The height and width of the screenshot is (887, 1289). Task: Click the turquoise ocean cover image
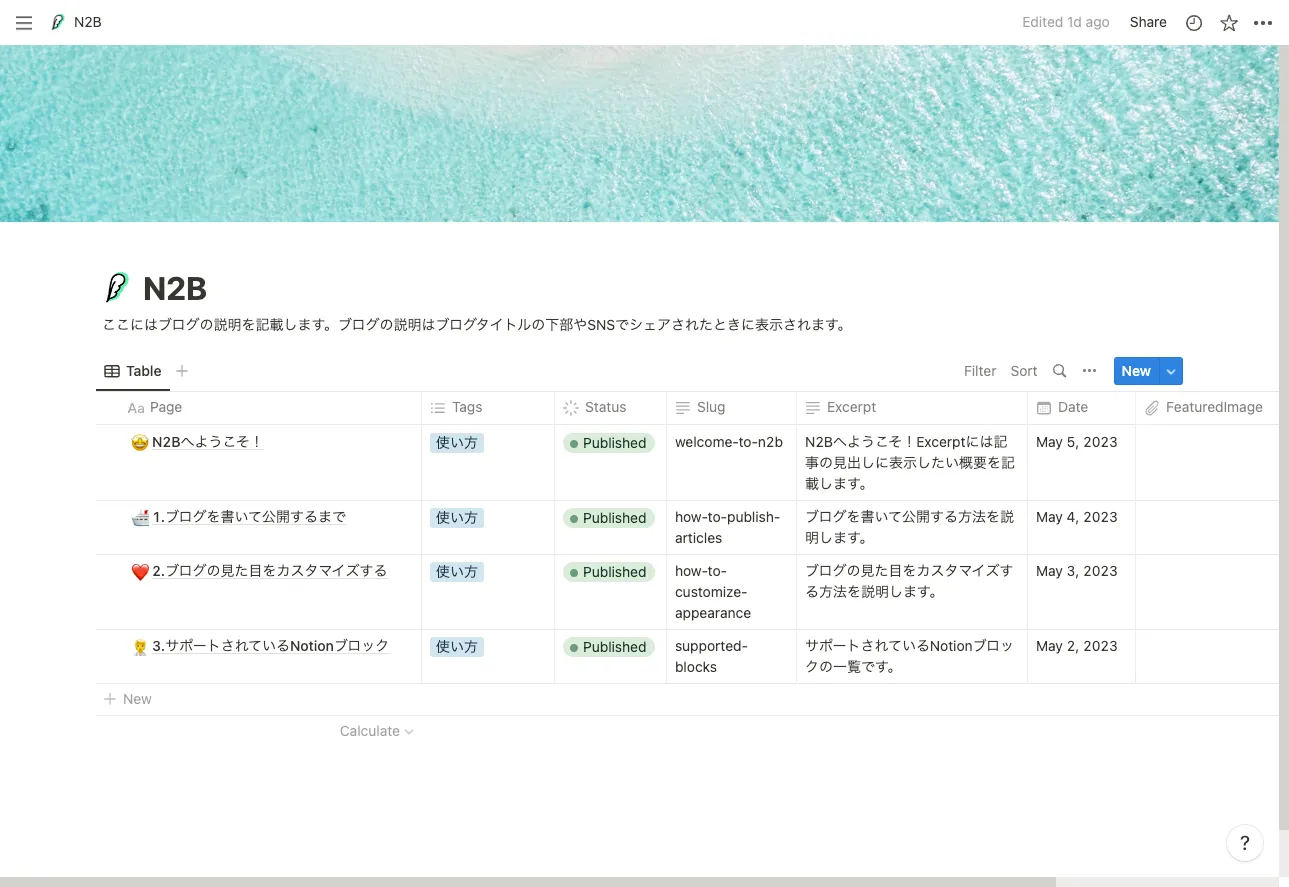(639, 133)
